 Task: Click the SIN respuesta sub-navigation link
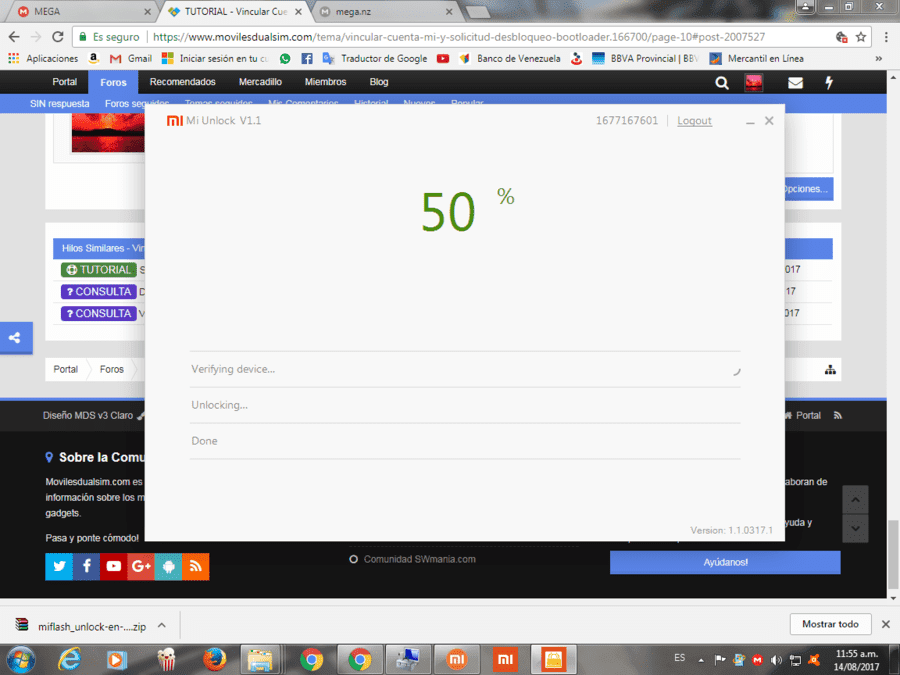click(x=60, y=104)
